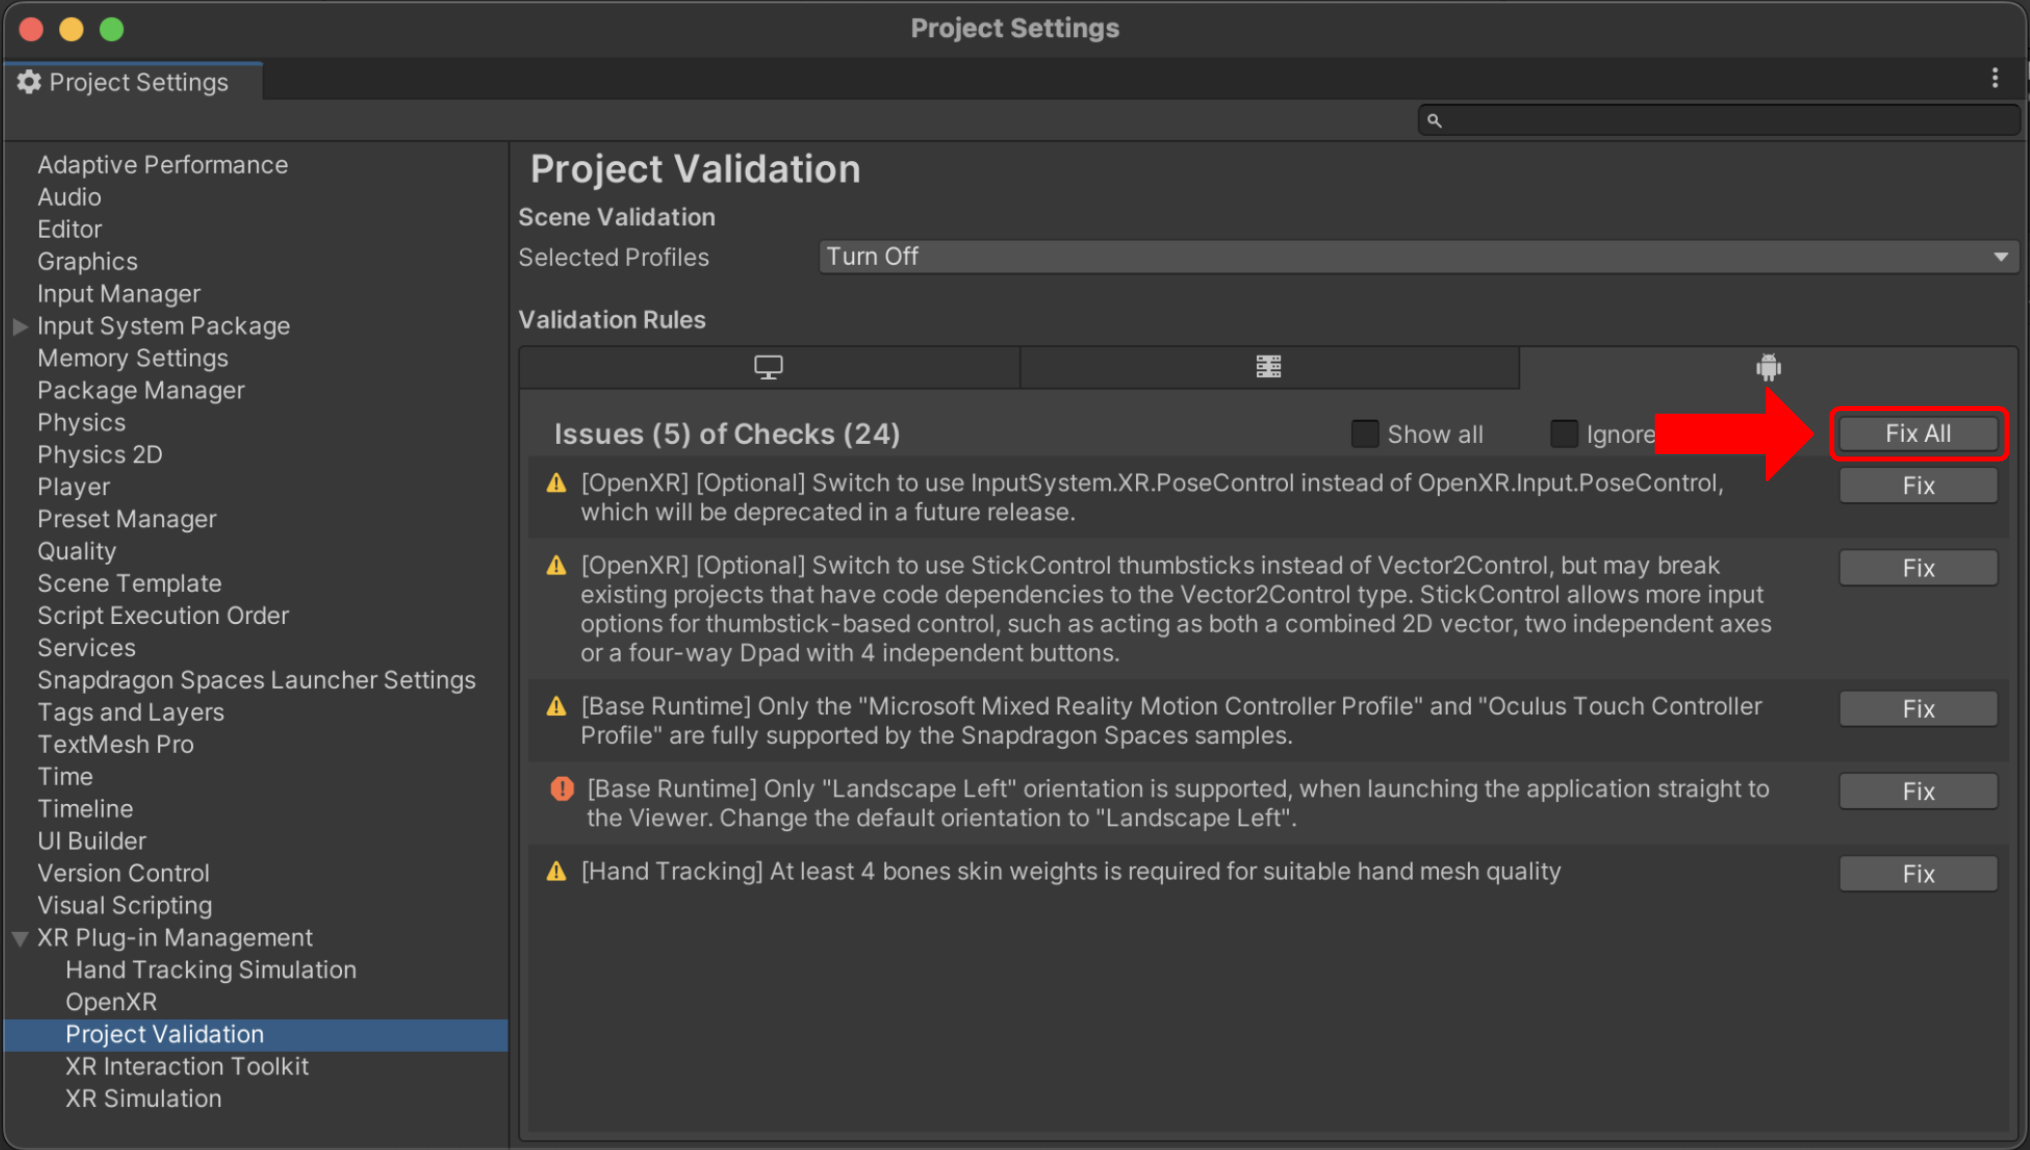The width and height of the screenshot is (2030, 1150).
Task: Open Quality settings
Action: (77, 552)
